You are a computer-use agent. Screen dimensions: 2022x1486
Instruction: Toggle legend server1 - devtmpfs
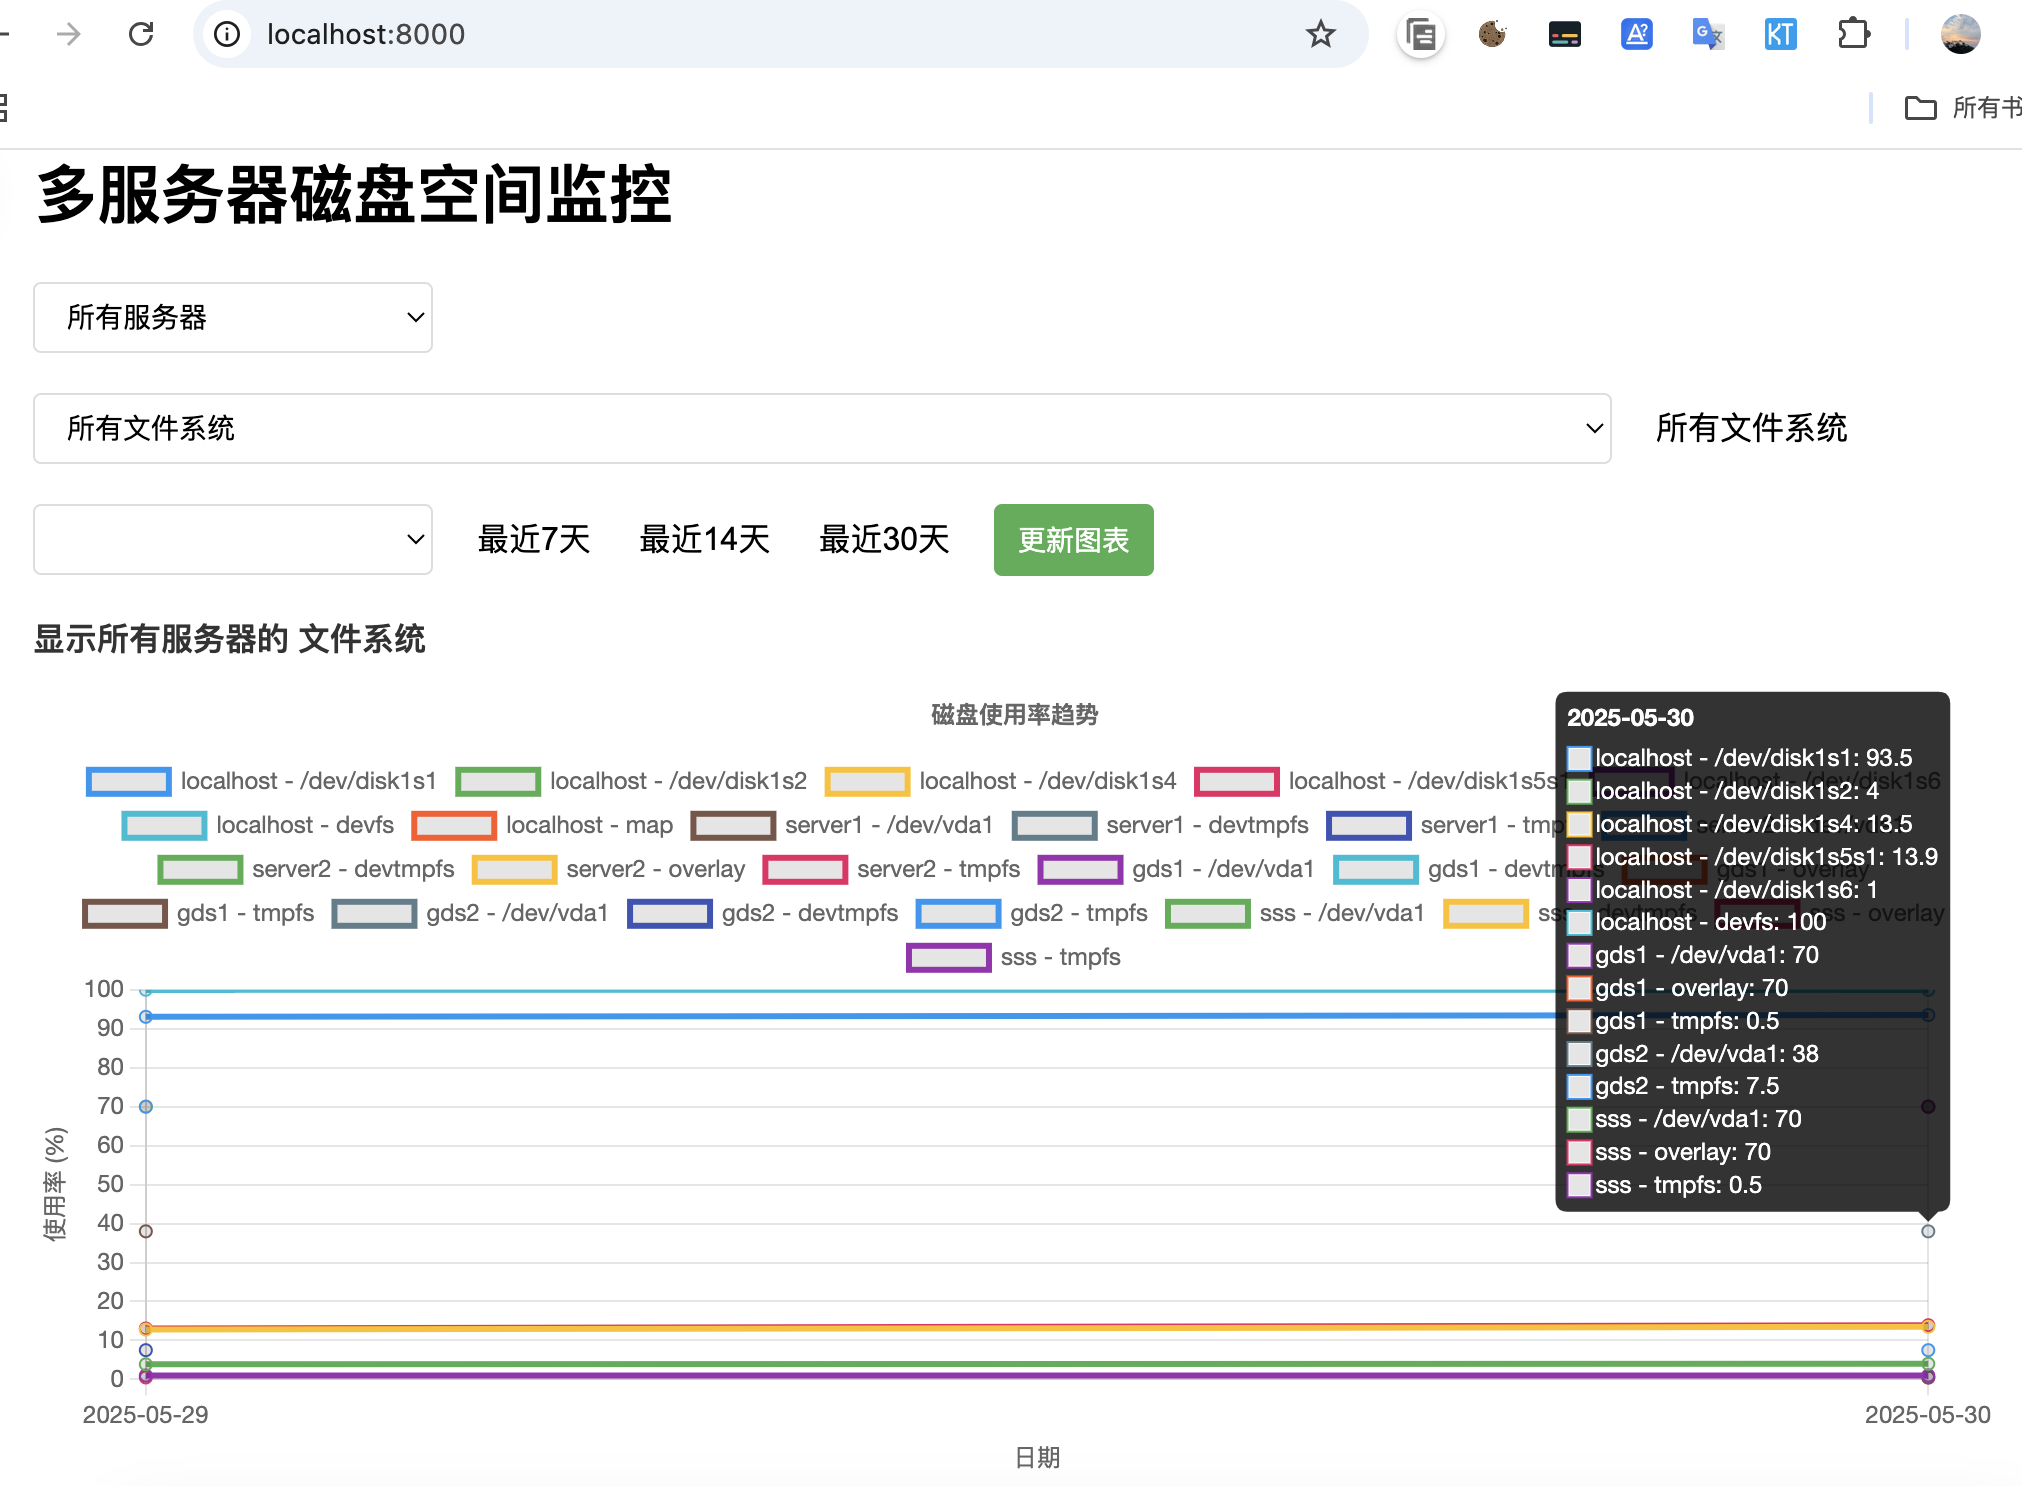coord(1160,825)
